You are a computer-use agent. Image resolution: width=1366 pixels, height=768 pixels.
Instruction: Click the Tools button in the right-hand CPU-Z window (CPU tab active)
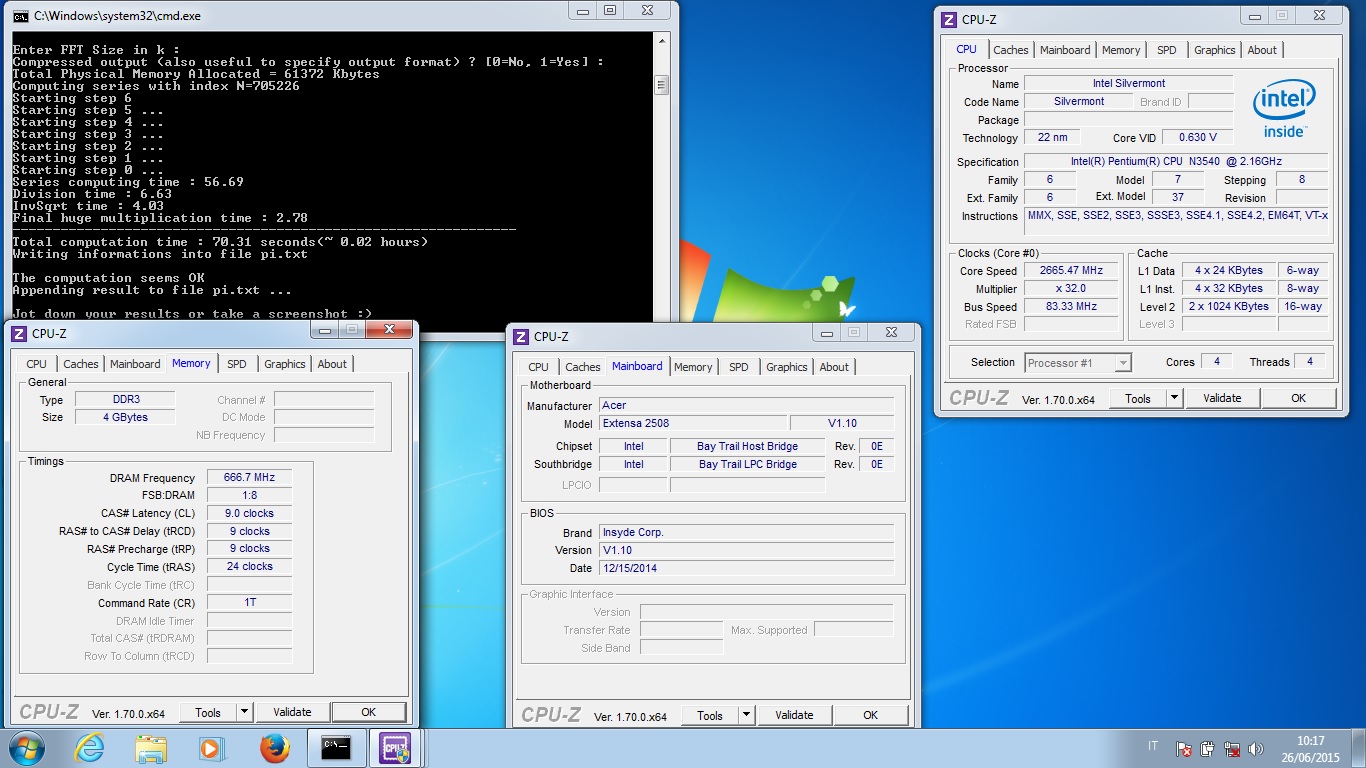(x=1138, y=398)
